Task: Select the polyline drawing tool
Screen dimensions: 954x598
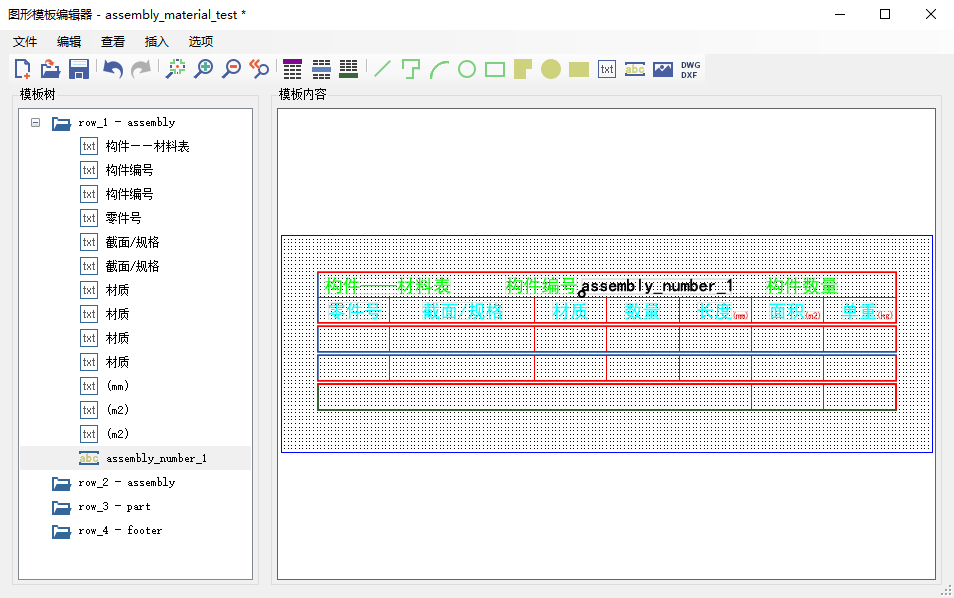Action: click(x=411, y=69)
